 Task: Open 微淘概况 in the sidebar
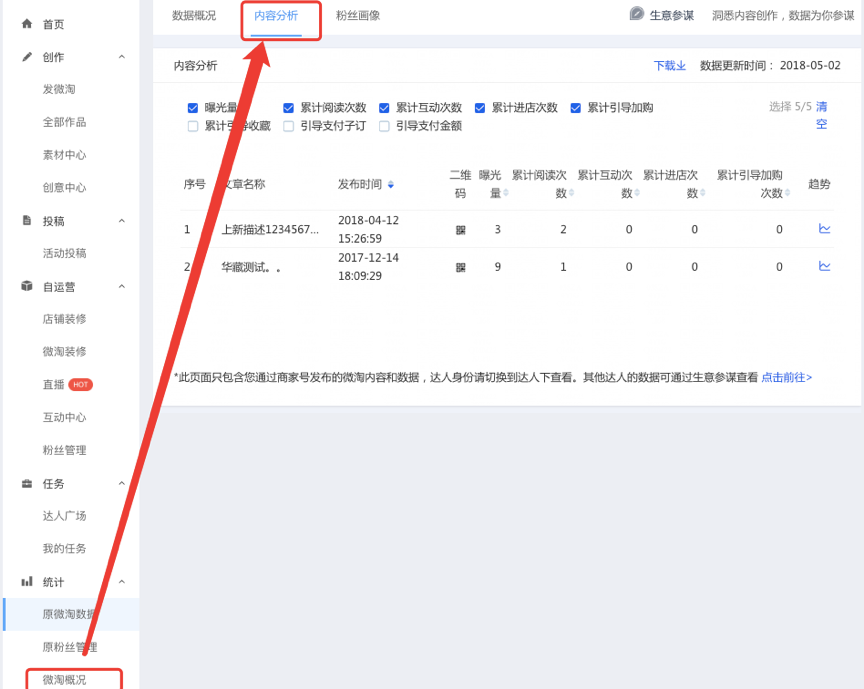64,680
